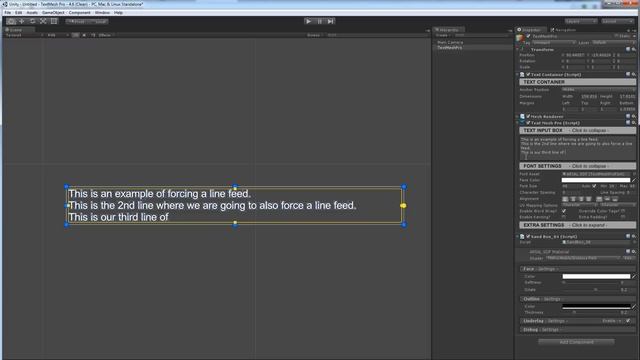Open the Layer Default dropdown

coord(613,42)
